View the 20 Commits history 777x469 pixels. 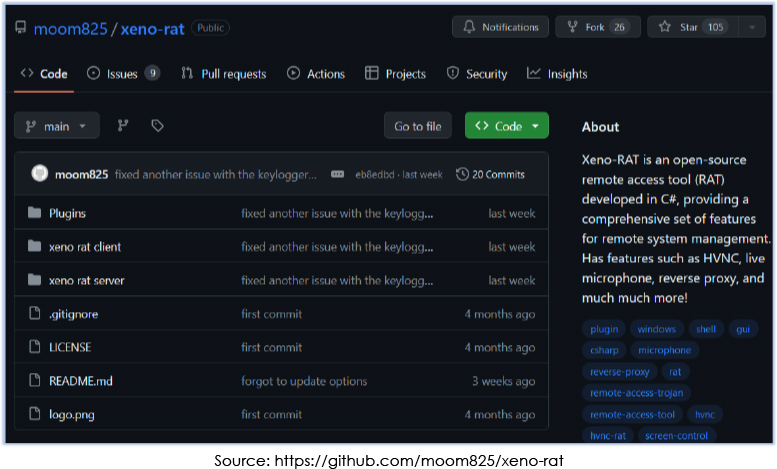point(491,174)
